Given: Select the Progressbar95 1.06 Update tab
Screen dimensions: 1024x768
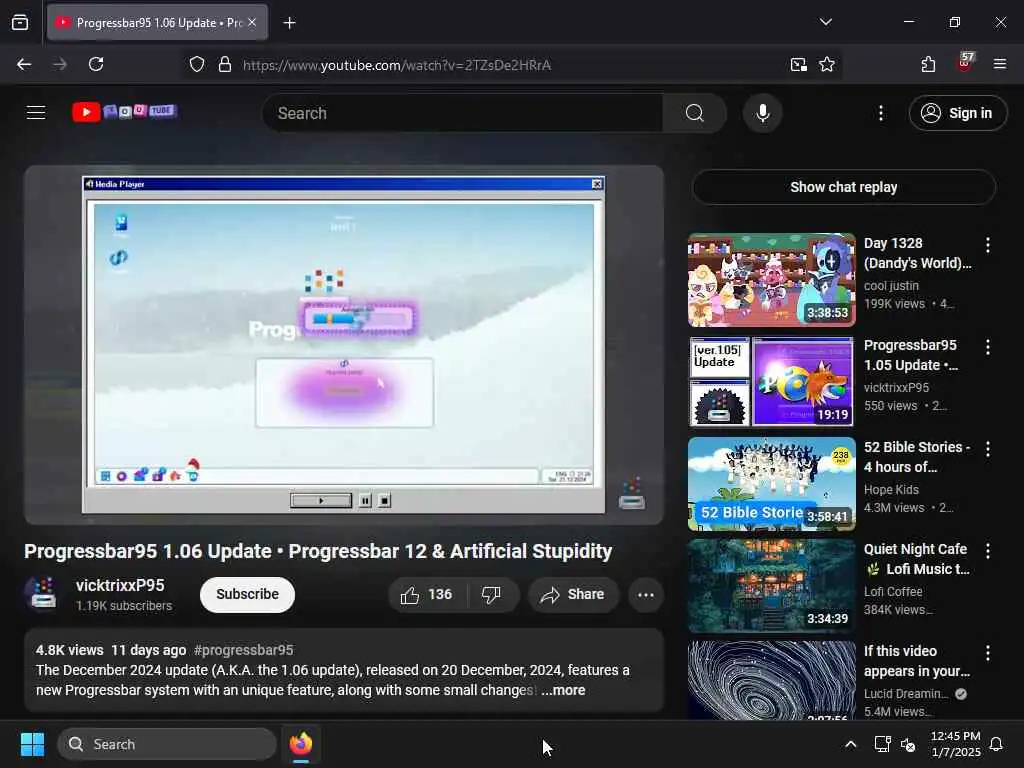Looking at the screenshot, I should coord(157,22).
